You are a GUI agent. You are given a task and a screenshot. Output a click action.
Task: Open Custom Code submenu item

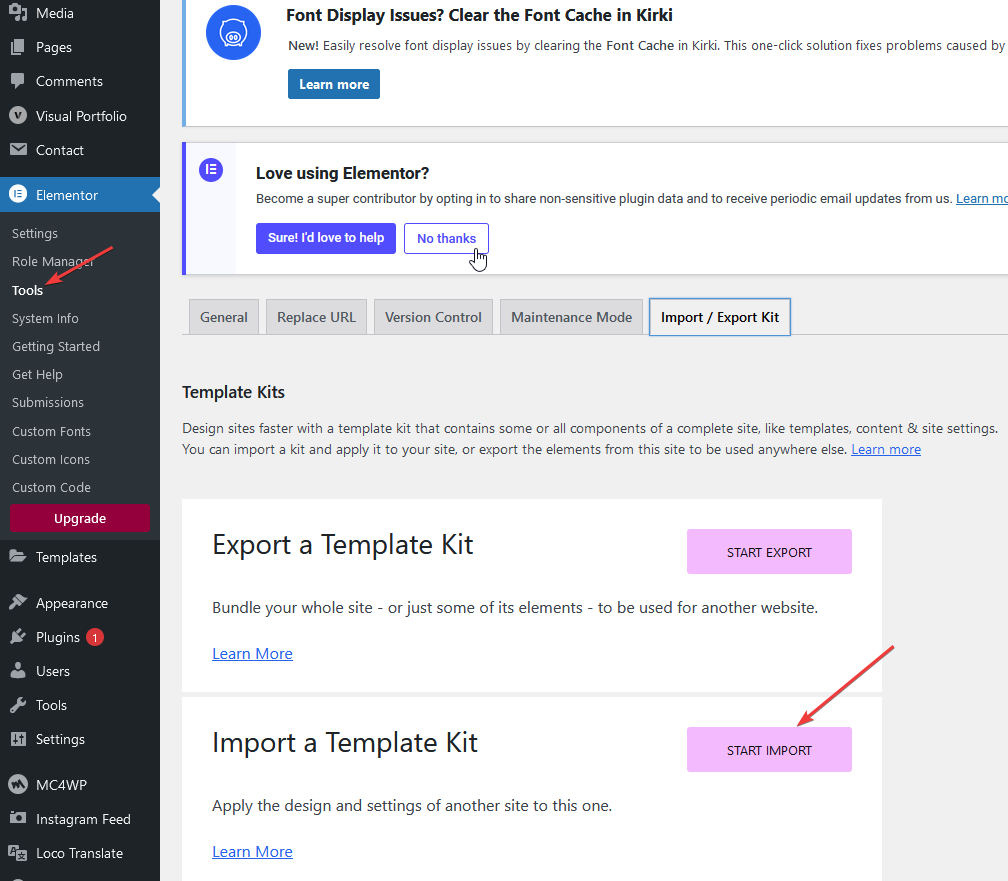(x=51, y=487)
